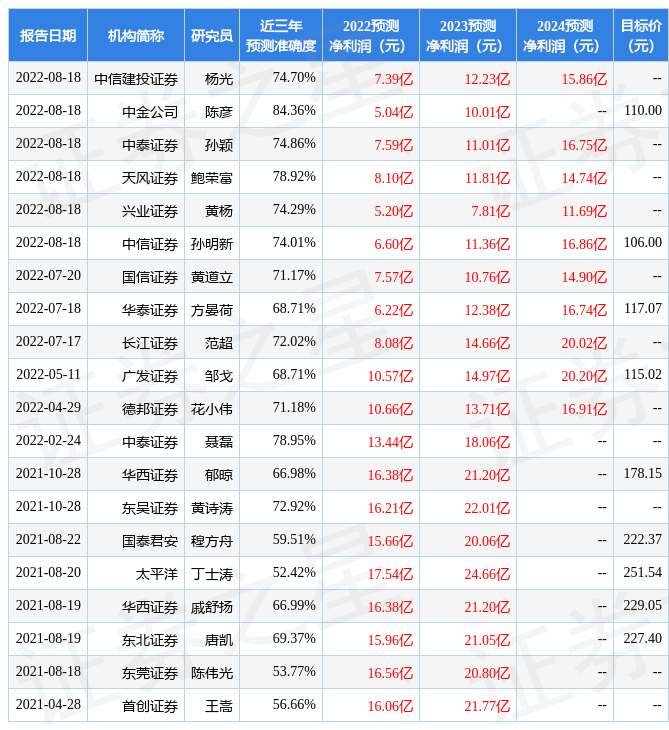Select researcher 孙颖 cell
Image resolution: width=669 pixels, height=730 pixels.
pyautogui.click(x=212, y=145)
